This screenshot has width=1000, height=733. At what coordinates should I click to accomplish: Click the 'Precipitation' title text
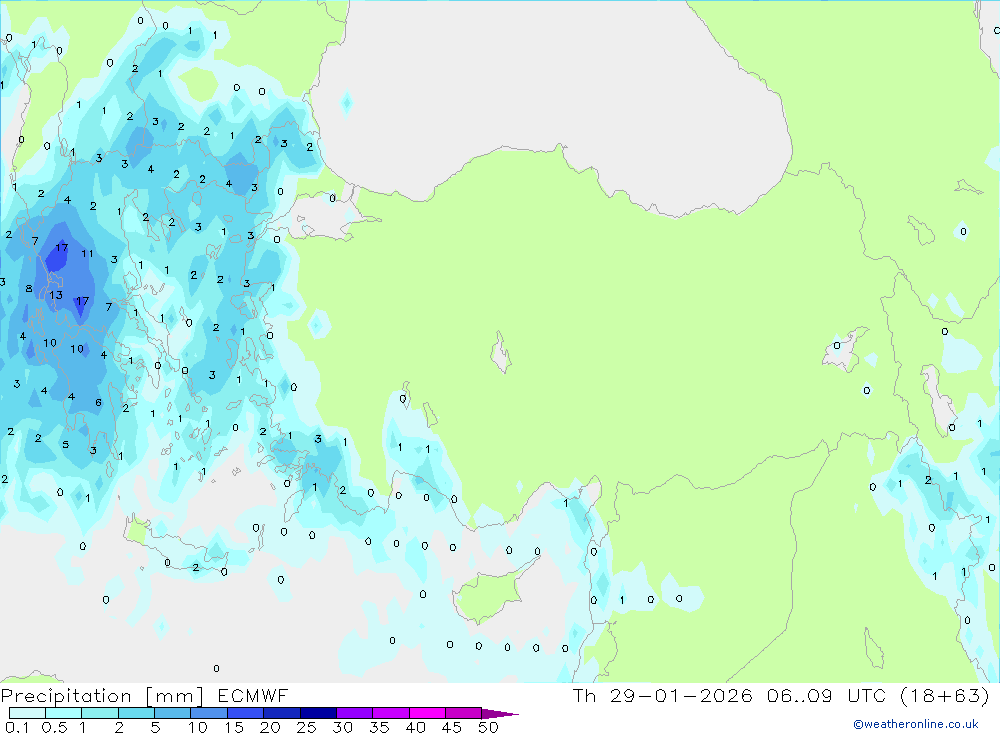66,696
